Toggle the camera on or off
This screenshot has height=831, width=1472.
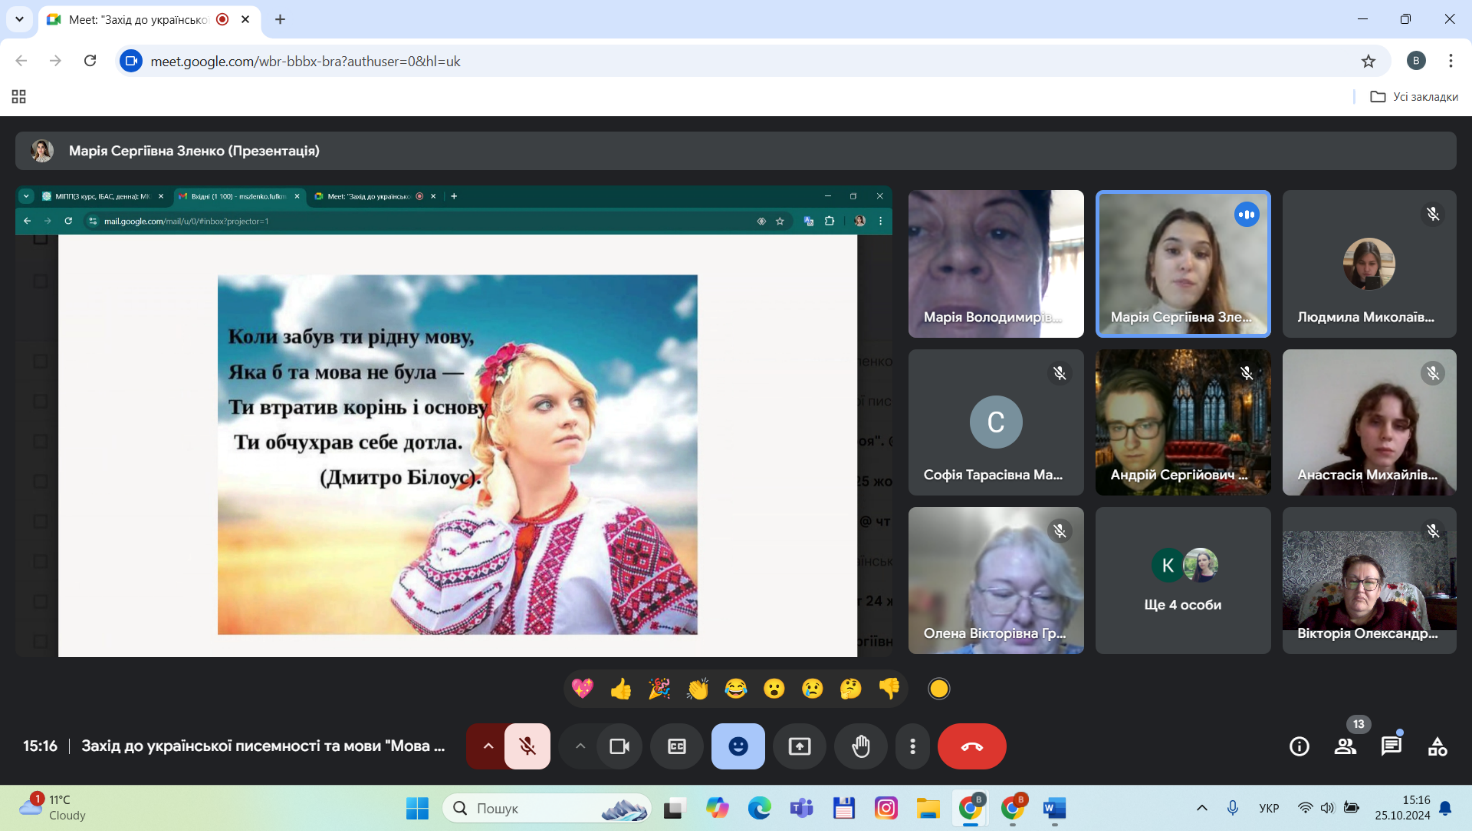[x=619, y=746]
